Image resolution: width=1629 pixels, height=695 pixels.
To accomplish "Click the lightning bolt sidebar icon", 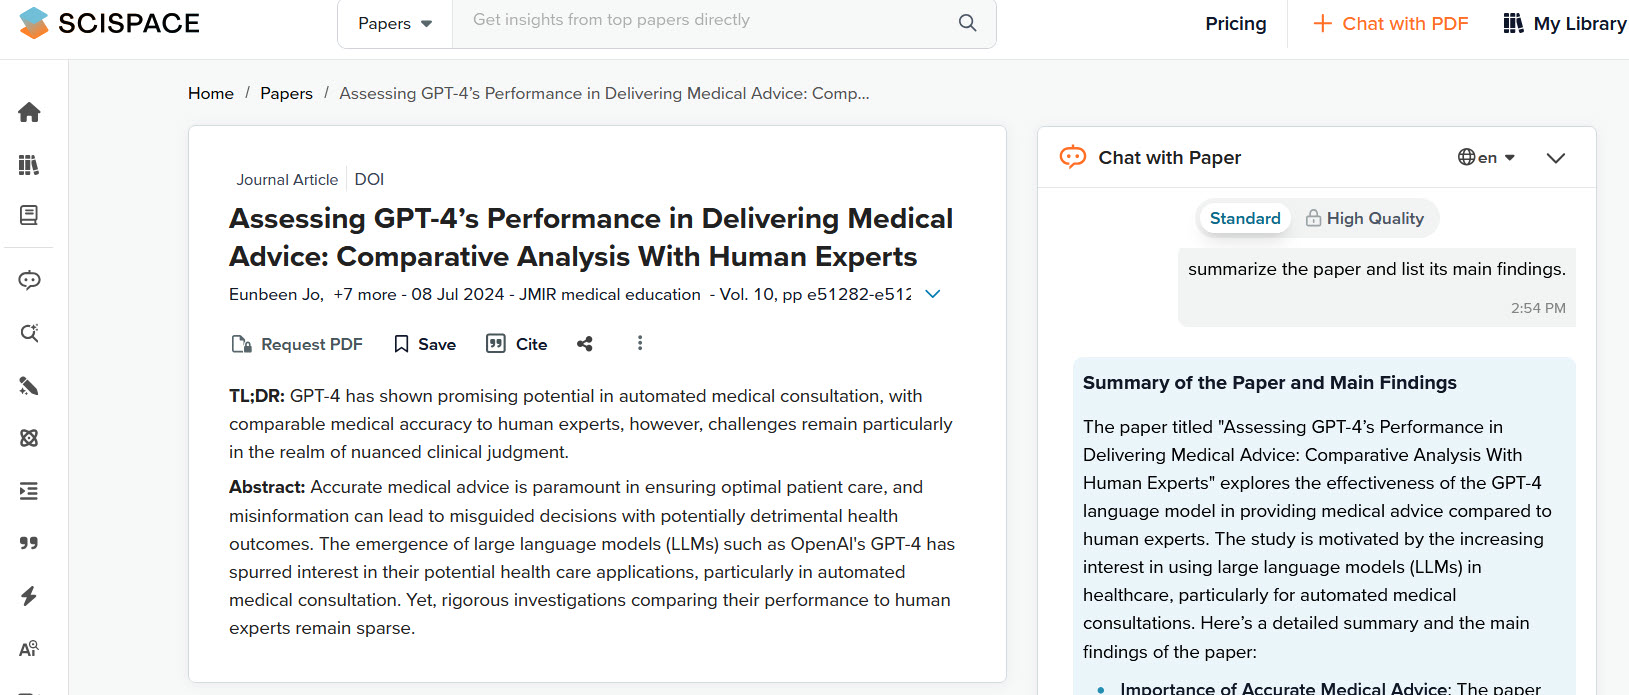I will coord(29,596).
